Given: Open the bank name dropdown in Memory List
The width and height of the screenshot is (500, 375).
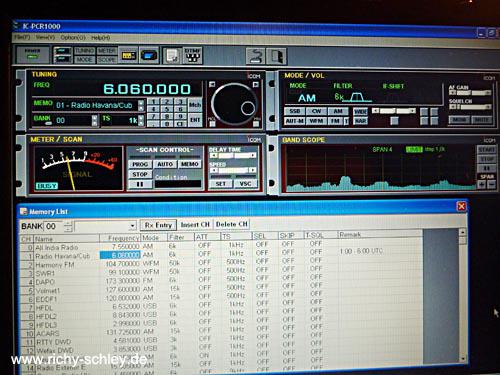Looking at the screenshot, I should 133,226.
